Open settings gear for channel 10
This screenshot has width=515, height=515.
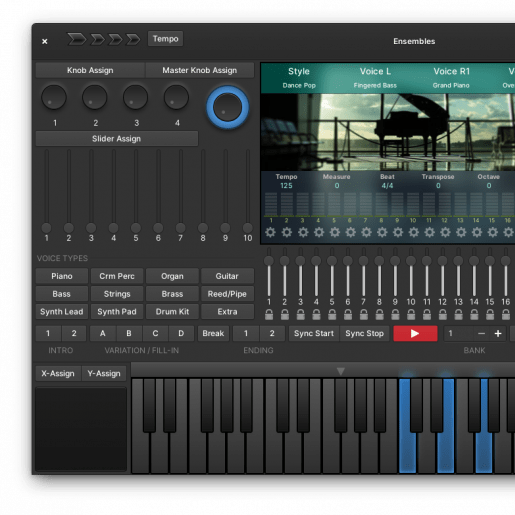pyautogui.click(x=414, y=232)
